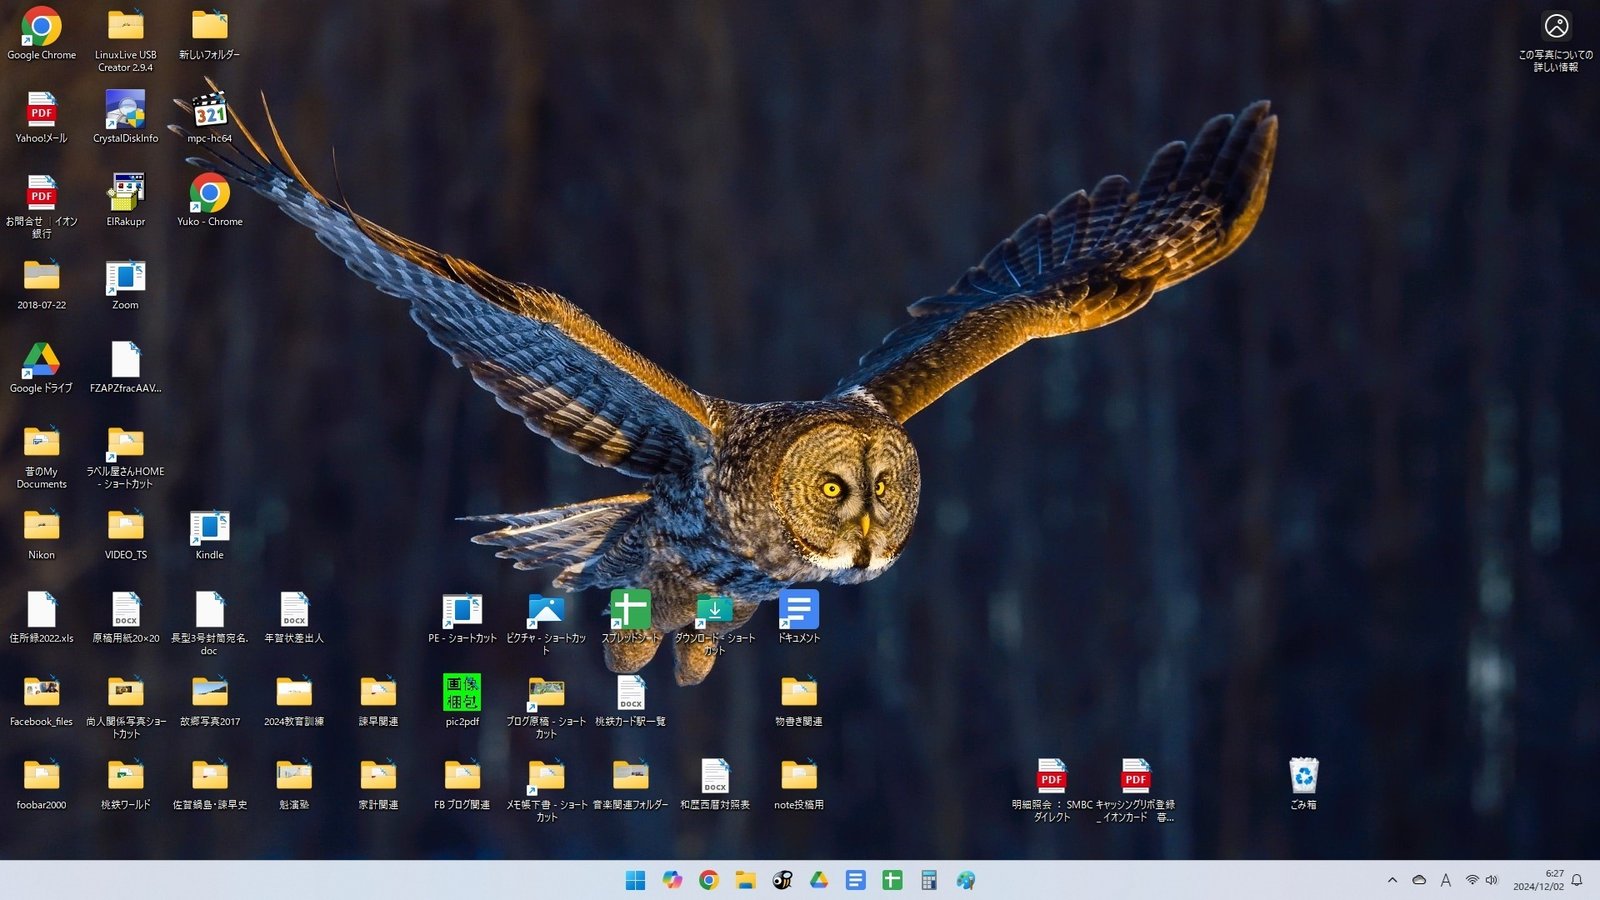Open the お問合せ イオン銀行 PDF
The width and height of the screenshot is (1600, 900).
click(41, 206)
